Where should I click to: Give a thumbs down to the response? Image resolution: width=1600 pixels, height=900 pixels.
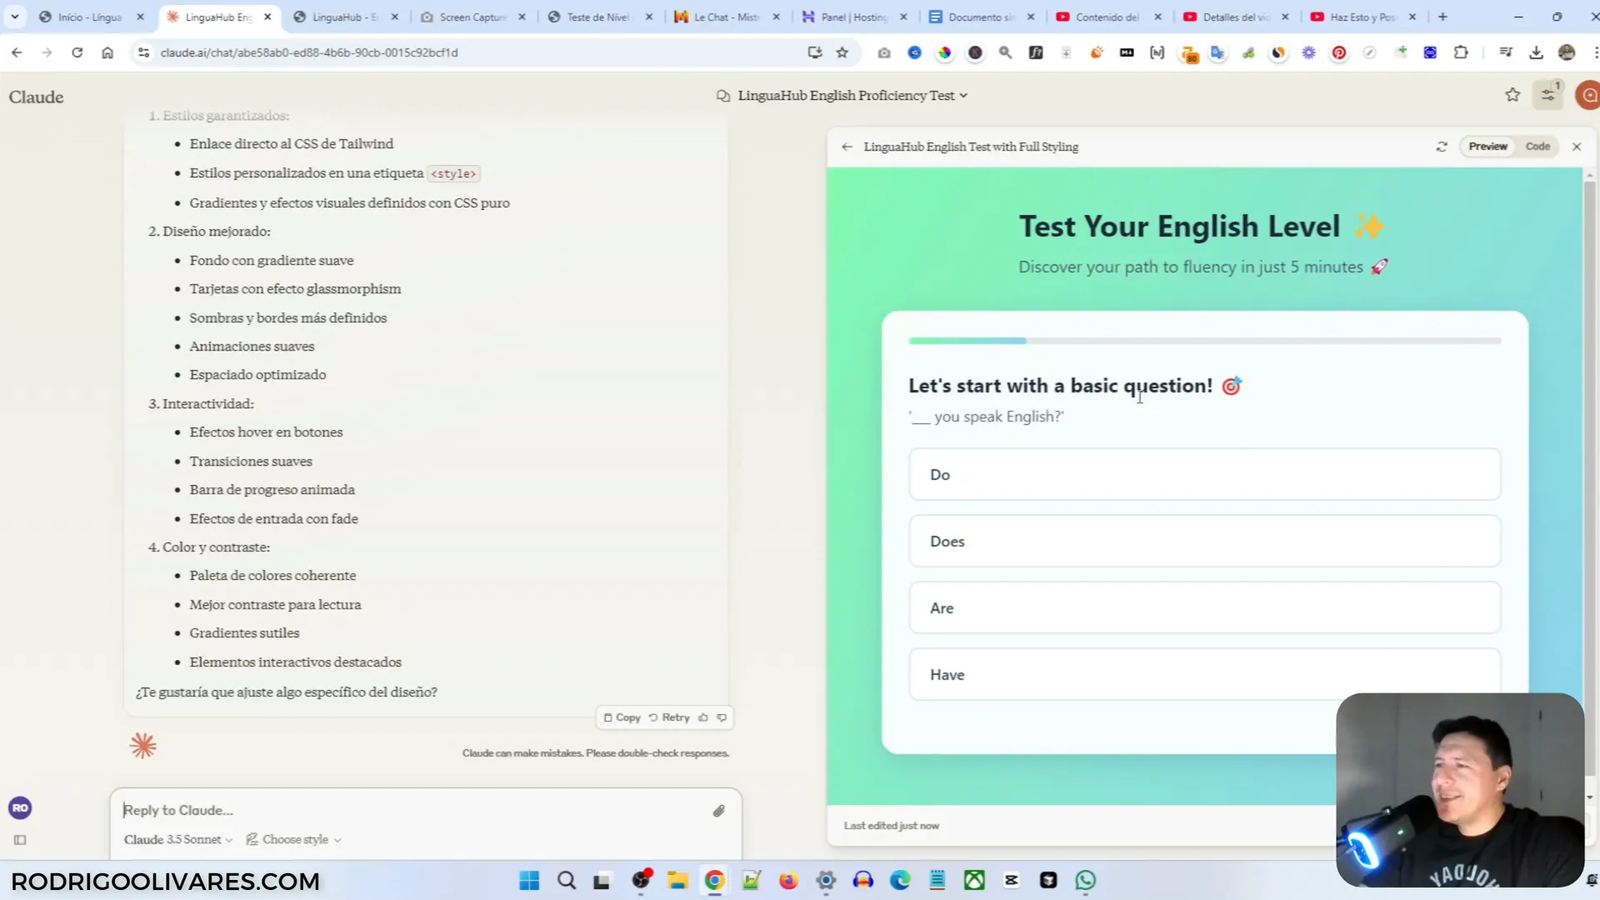pyautogui.click(x=721, y=717)
